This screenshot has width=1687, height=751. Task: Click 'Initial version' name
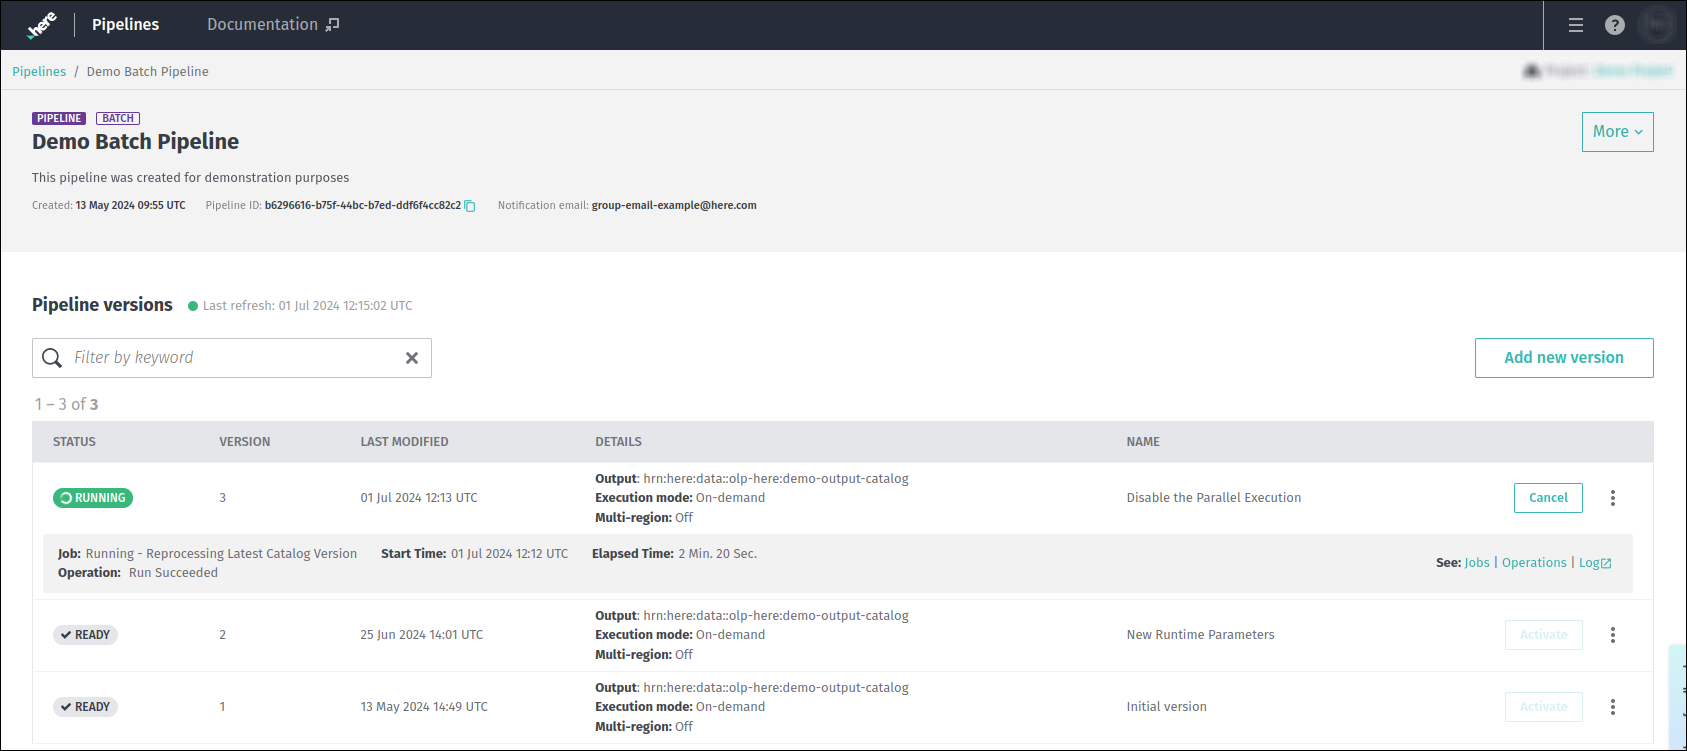[x=1167, y=707]
